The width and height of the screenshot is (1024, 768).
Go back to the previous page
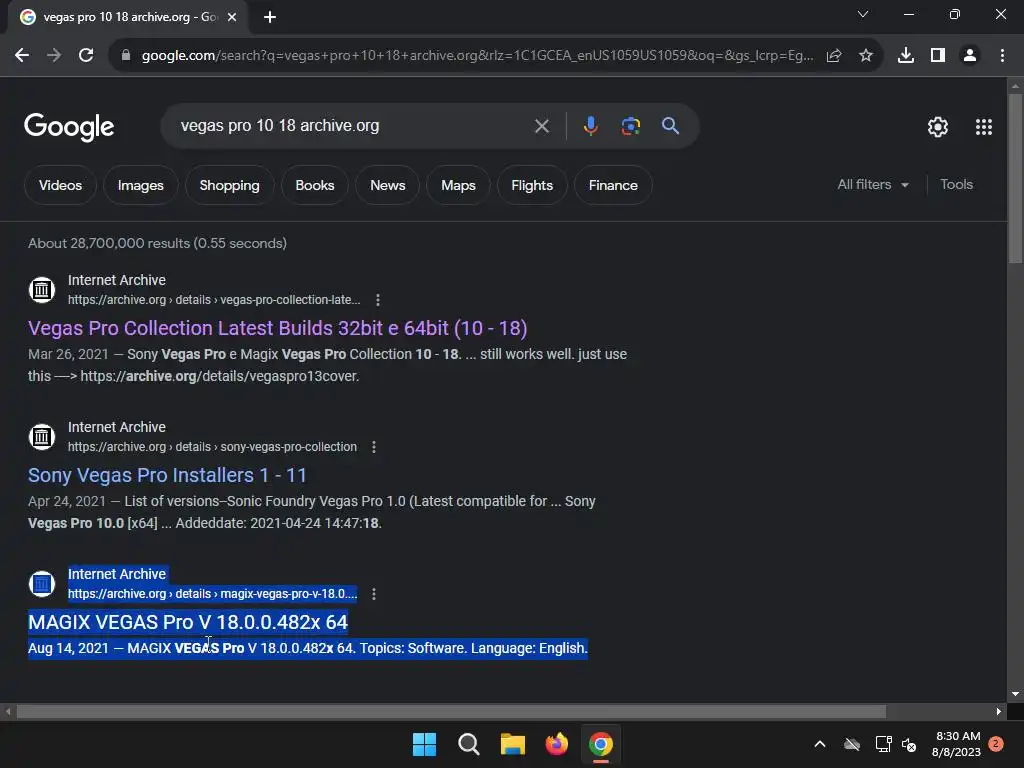[x=22, y=56]
